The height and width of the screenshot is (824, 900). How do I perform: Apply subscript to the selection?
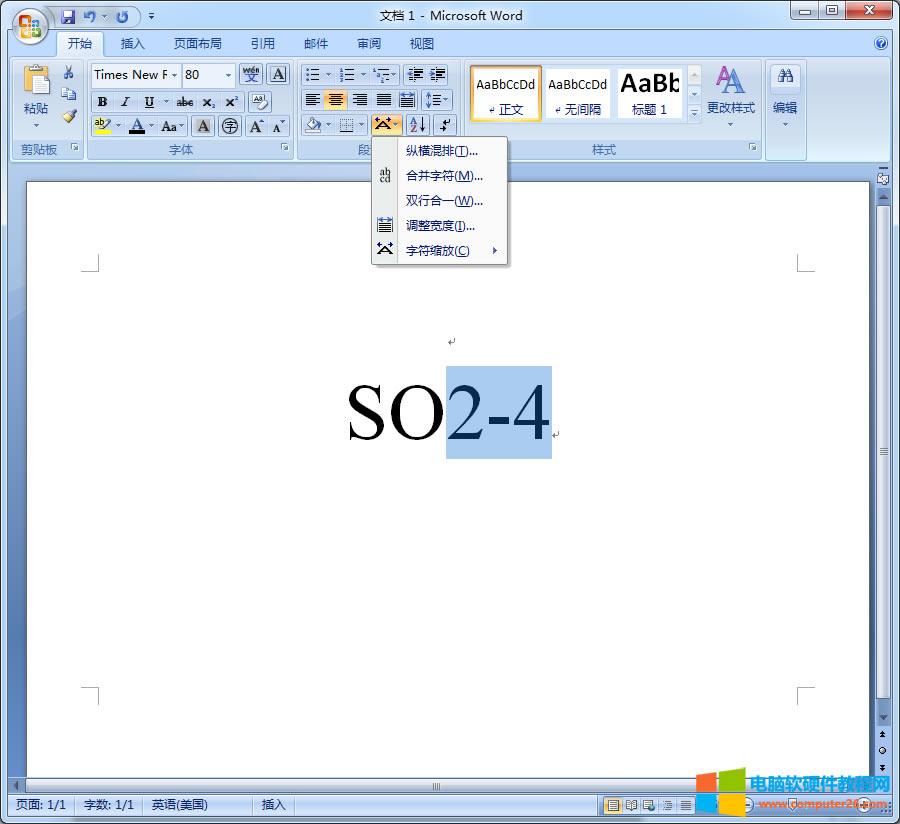click(x=208, y=102)
